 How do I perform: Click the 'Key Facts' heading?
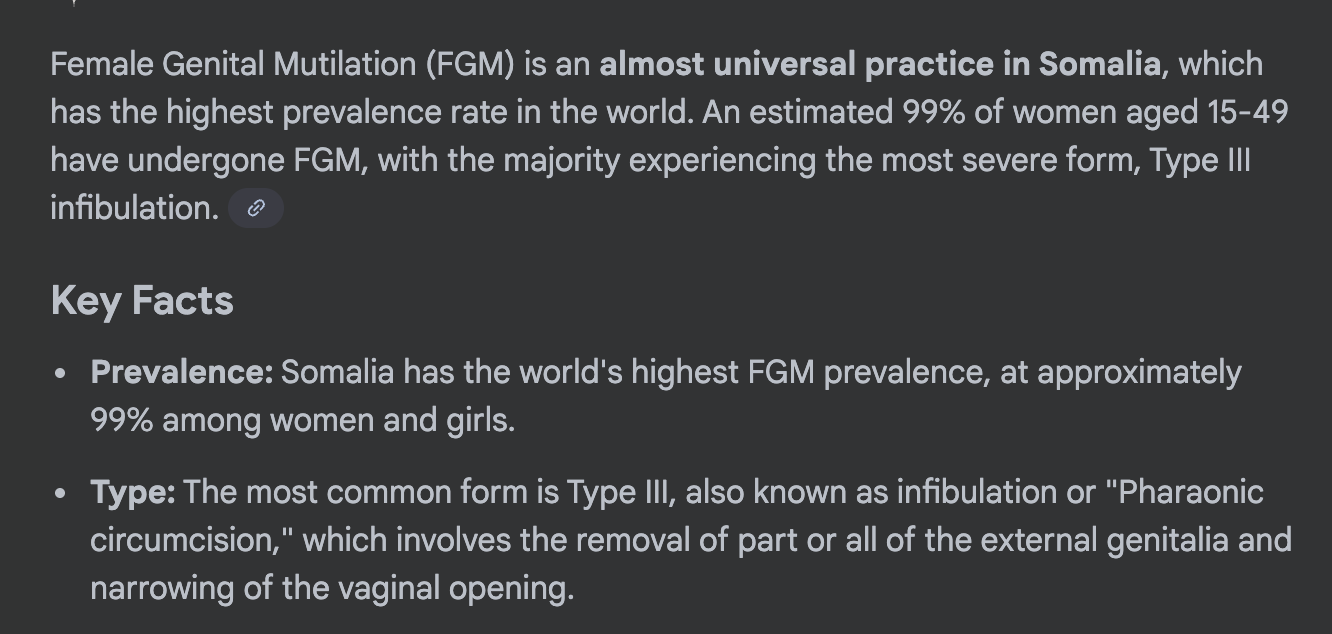(142, 300)
